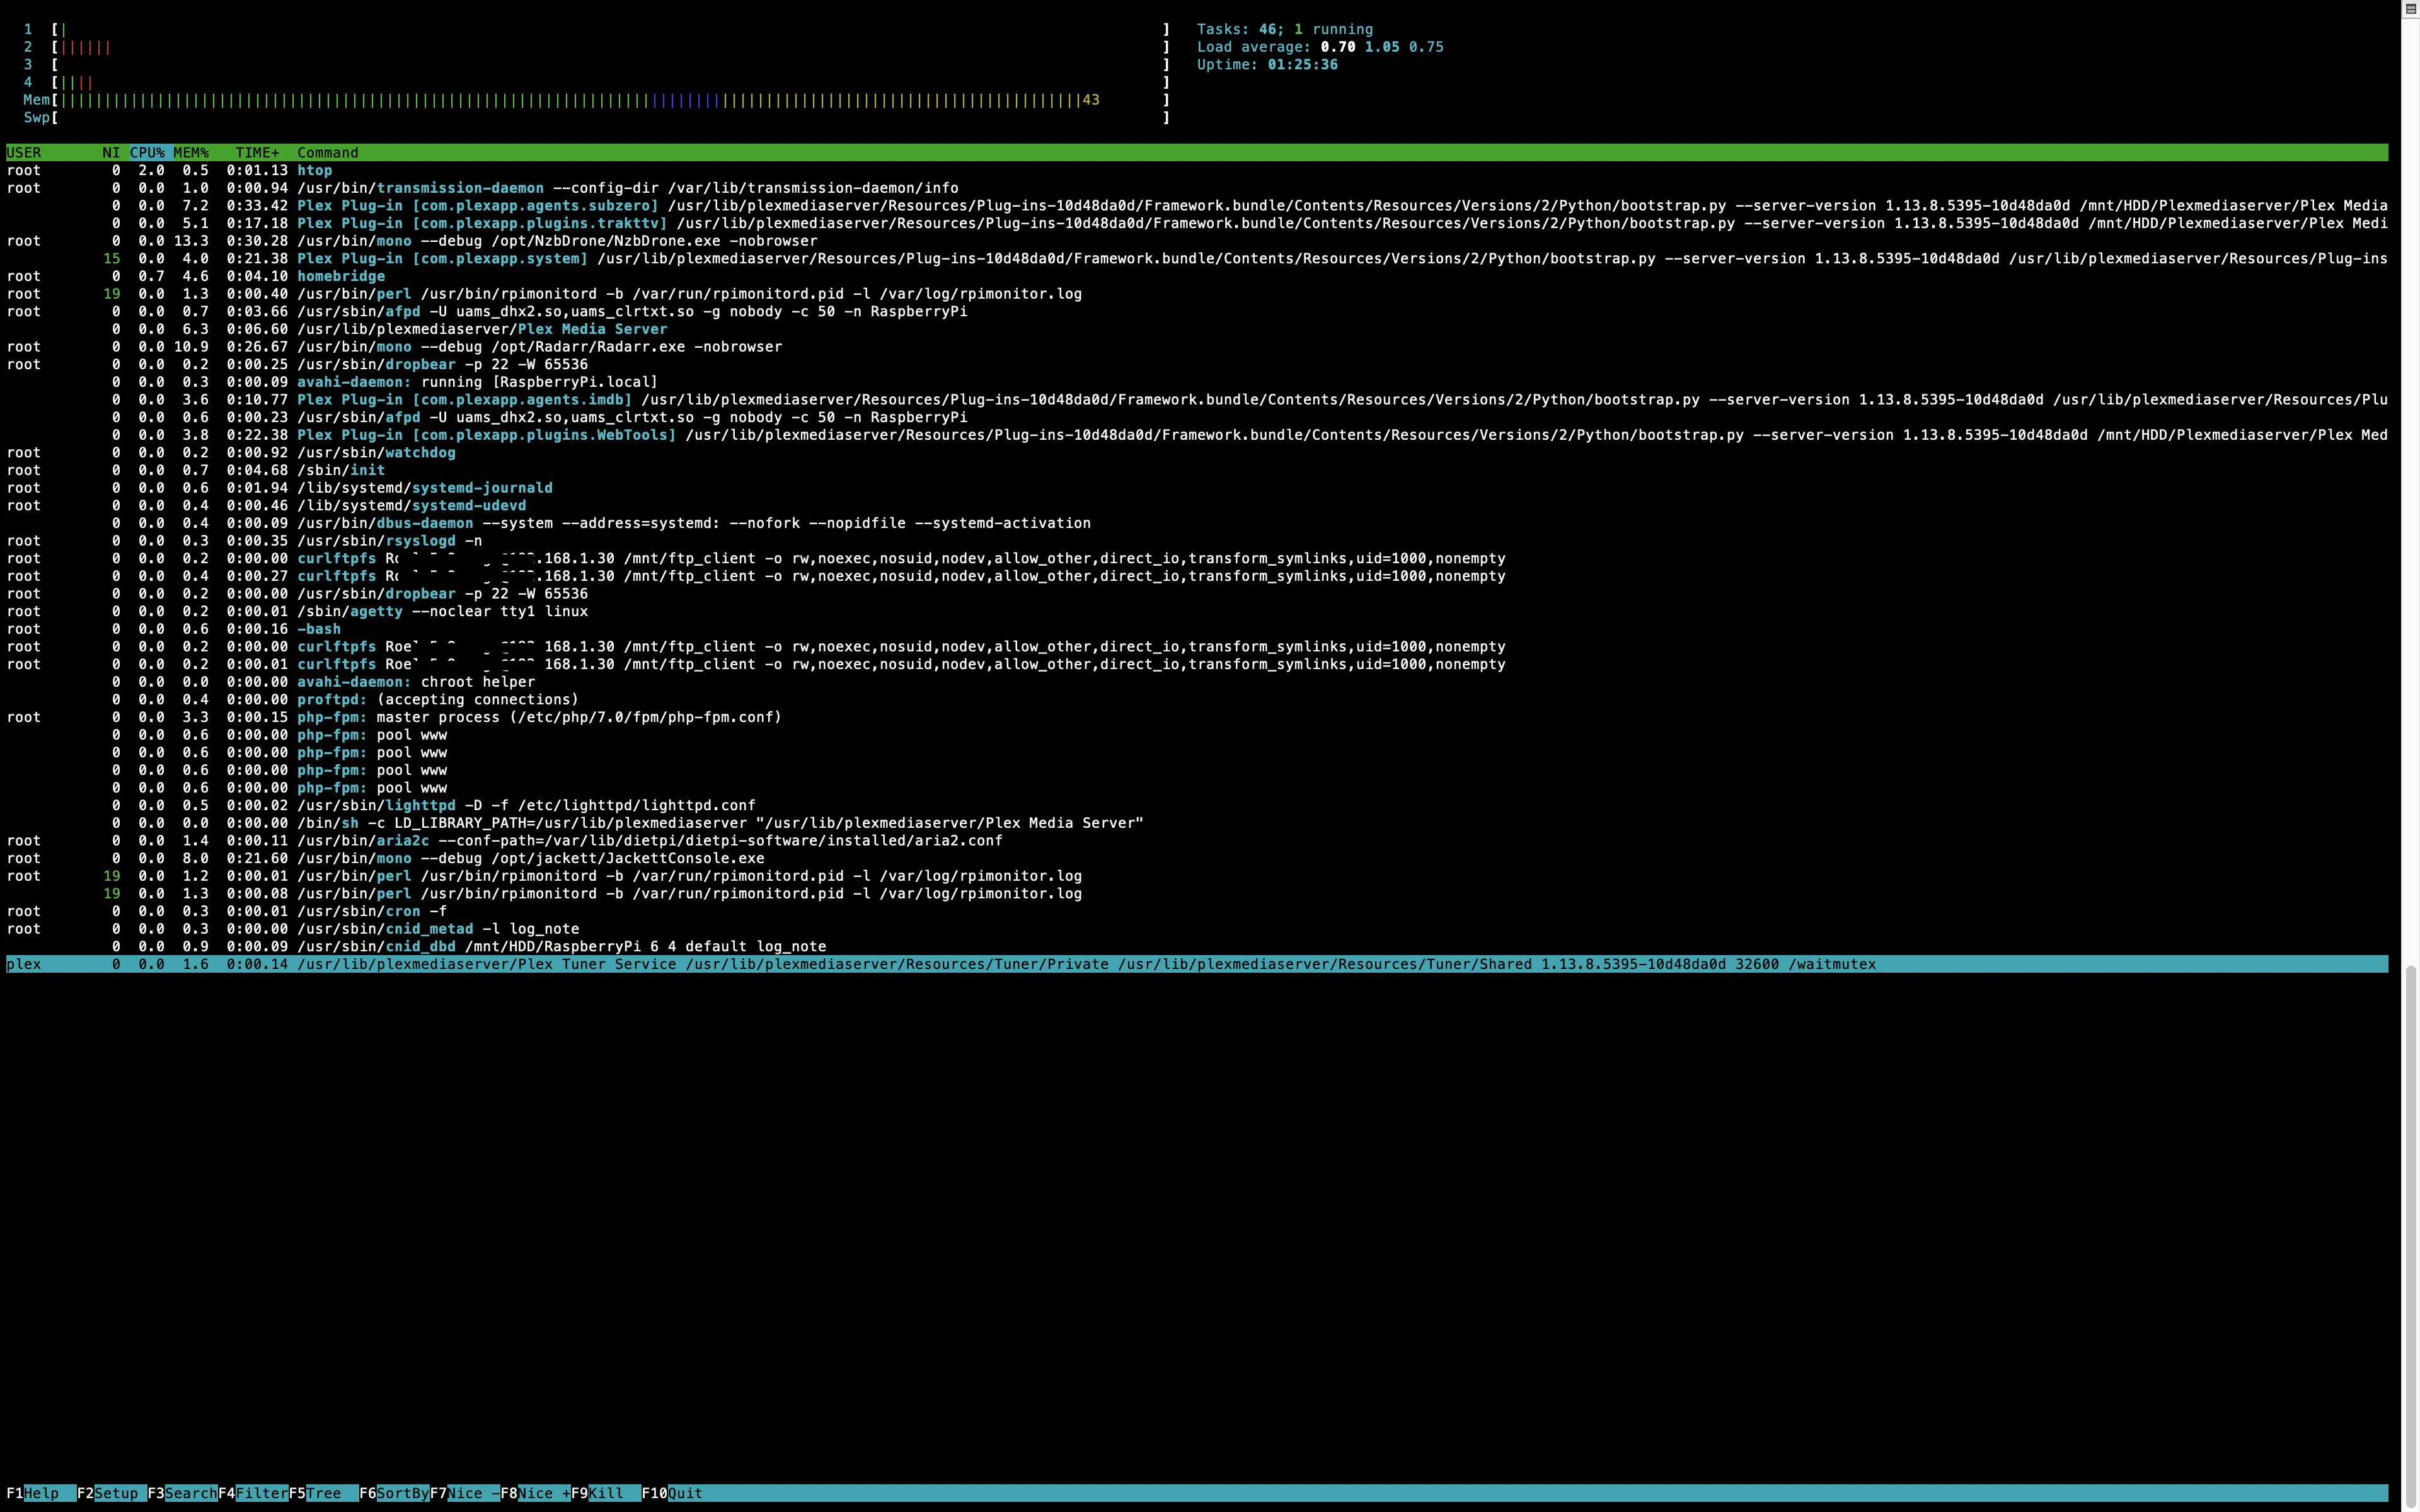Click the F1 Help function key
The width and height of the screenshot is (2420, 1512).
pos(40,1493)
